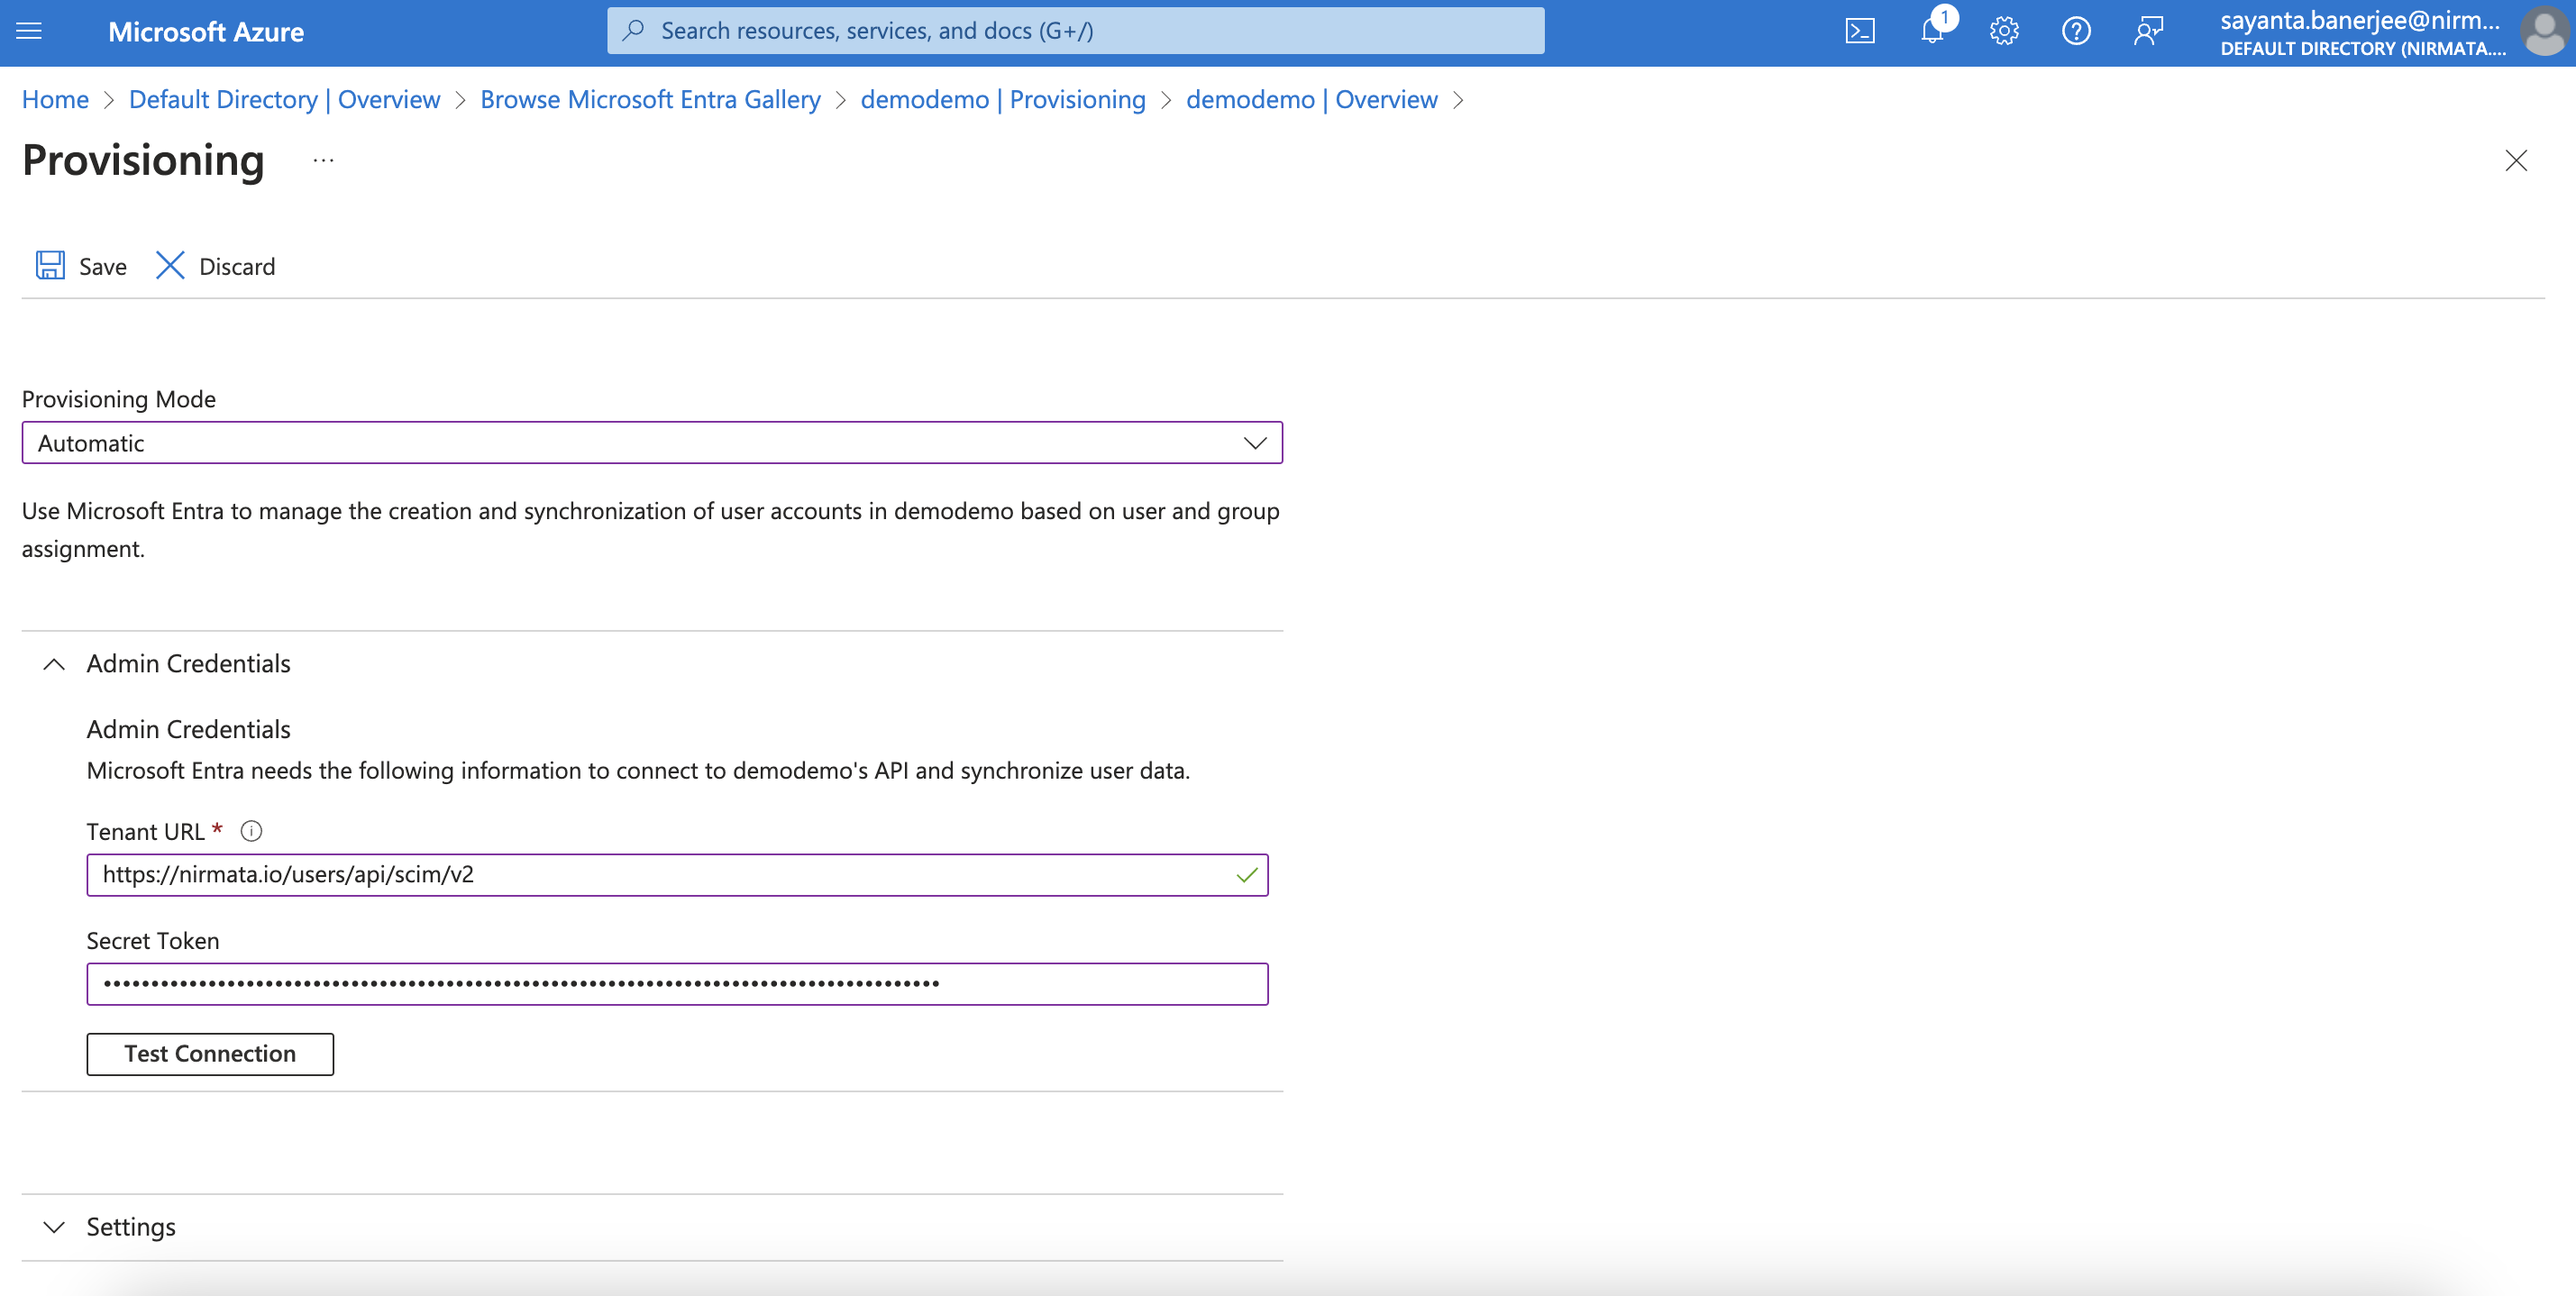2576x1296 pixels.
Task: Open Cloud Shell from the top bar
Action: (1859, 31)
